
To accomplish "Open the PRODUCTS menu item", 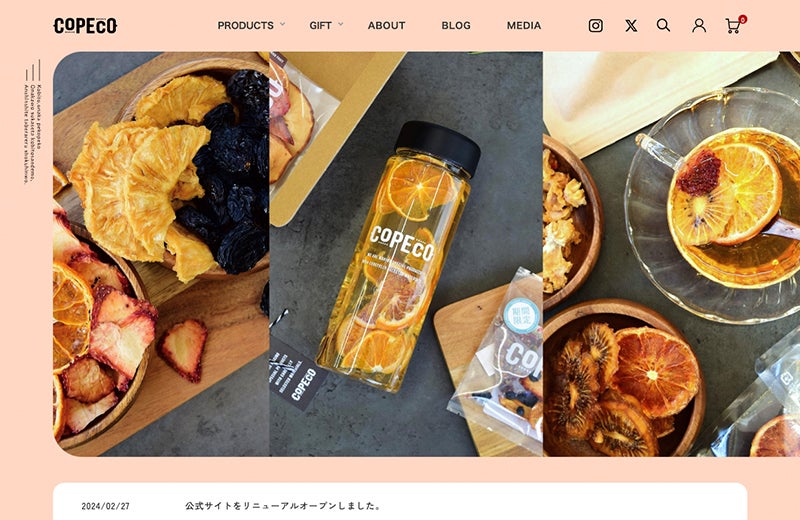I will click(x=245, y=26).
